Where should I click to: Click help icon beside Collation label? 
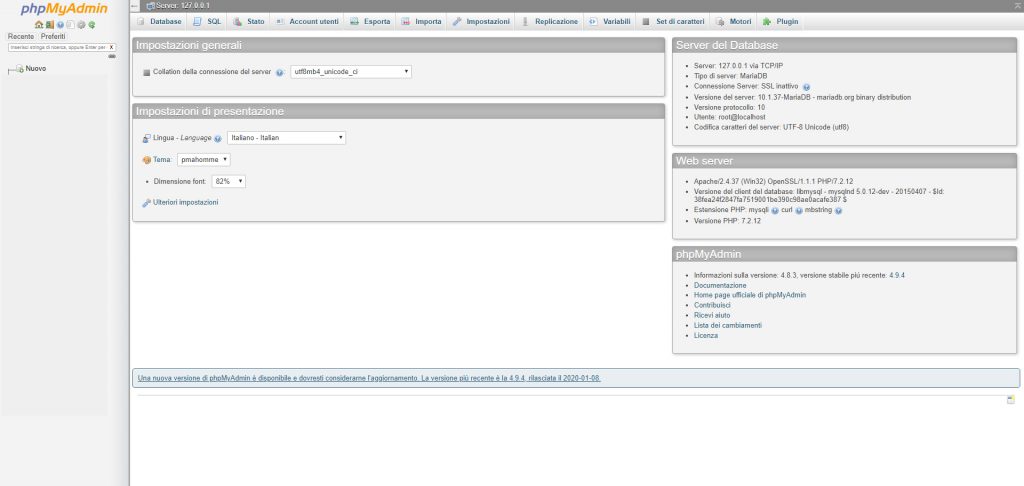280,72
